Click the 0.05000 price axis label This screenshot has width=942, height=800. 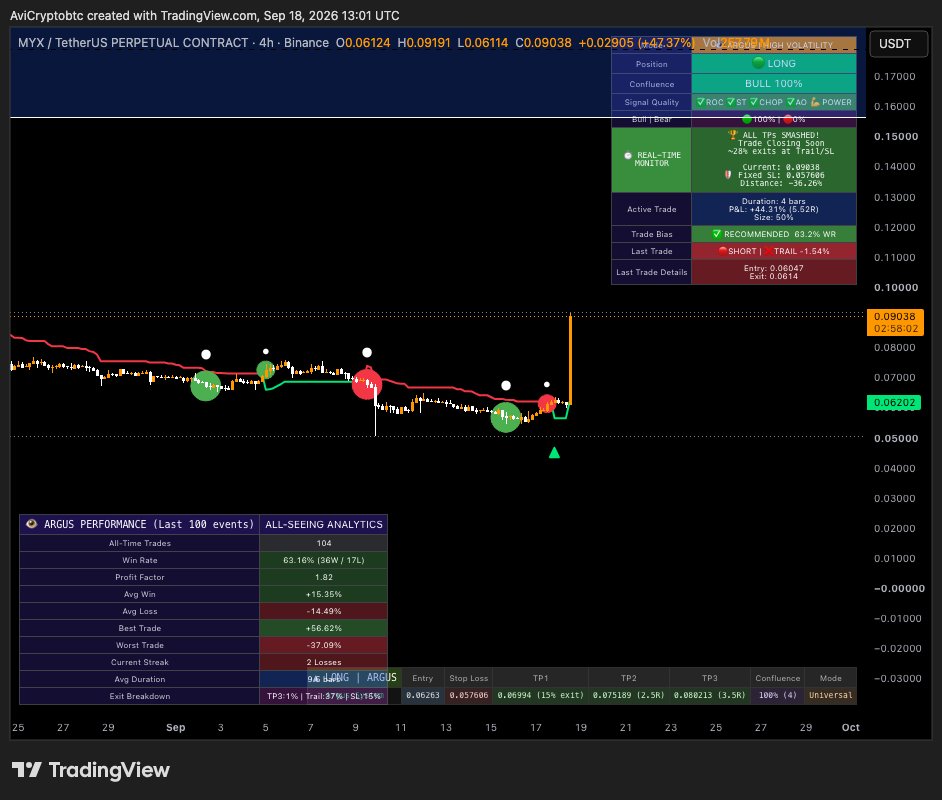896,438
